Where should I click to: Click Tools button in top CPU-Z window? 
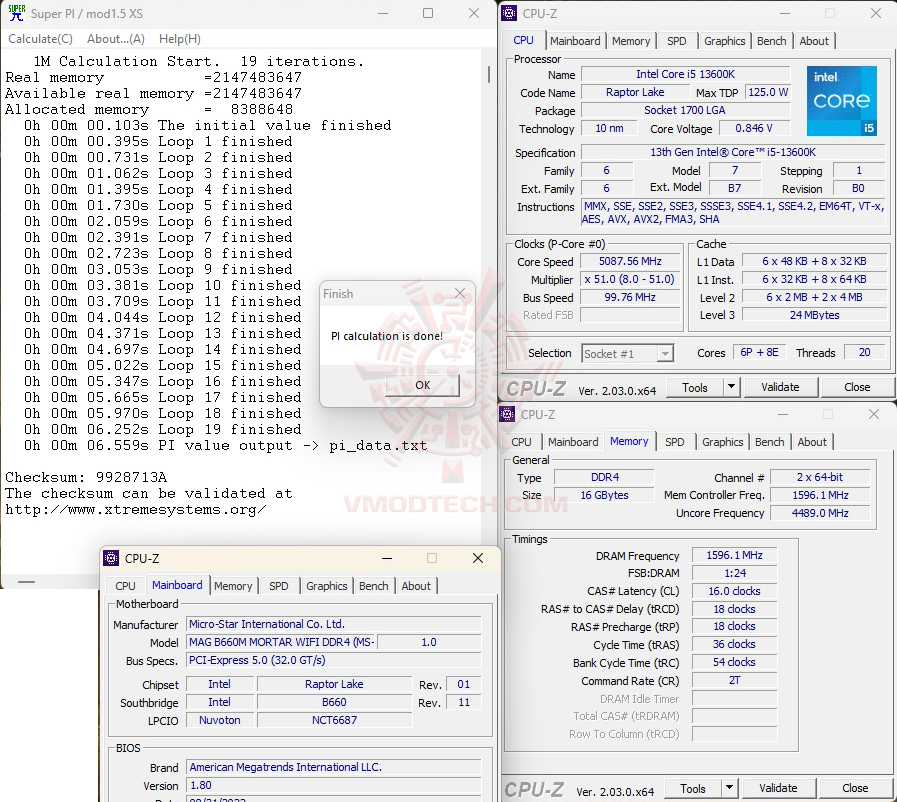[694, 387]
